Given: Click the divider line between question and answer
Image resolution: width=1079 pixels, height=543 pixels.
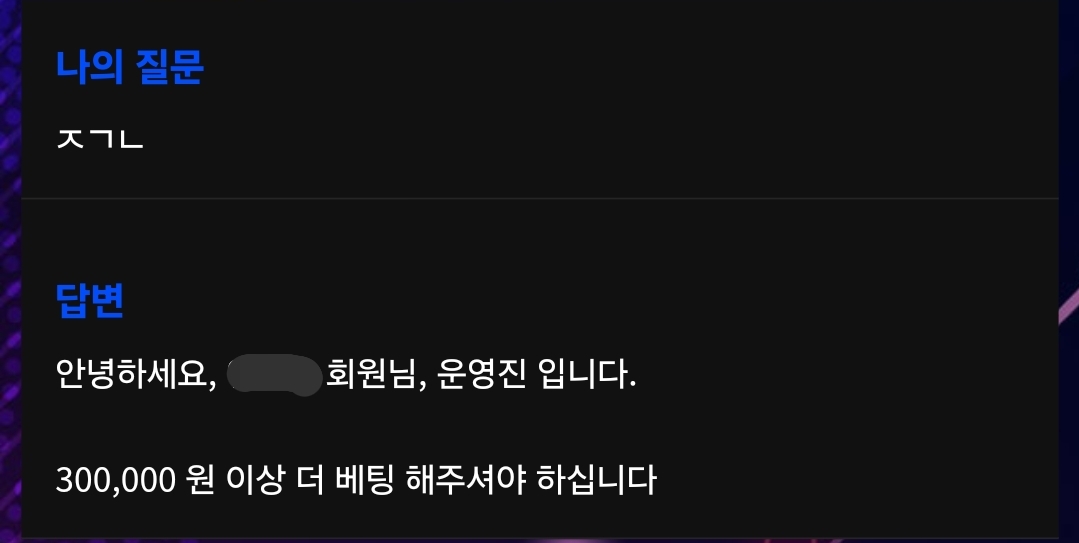Looking at the screenshot, I should pos(540,198).
